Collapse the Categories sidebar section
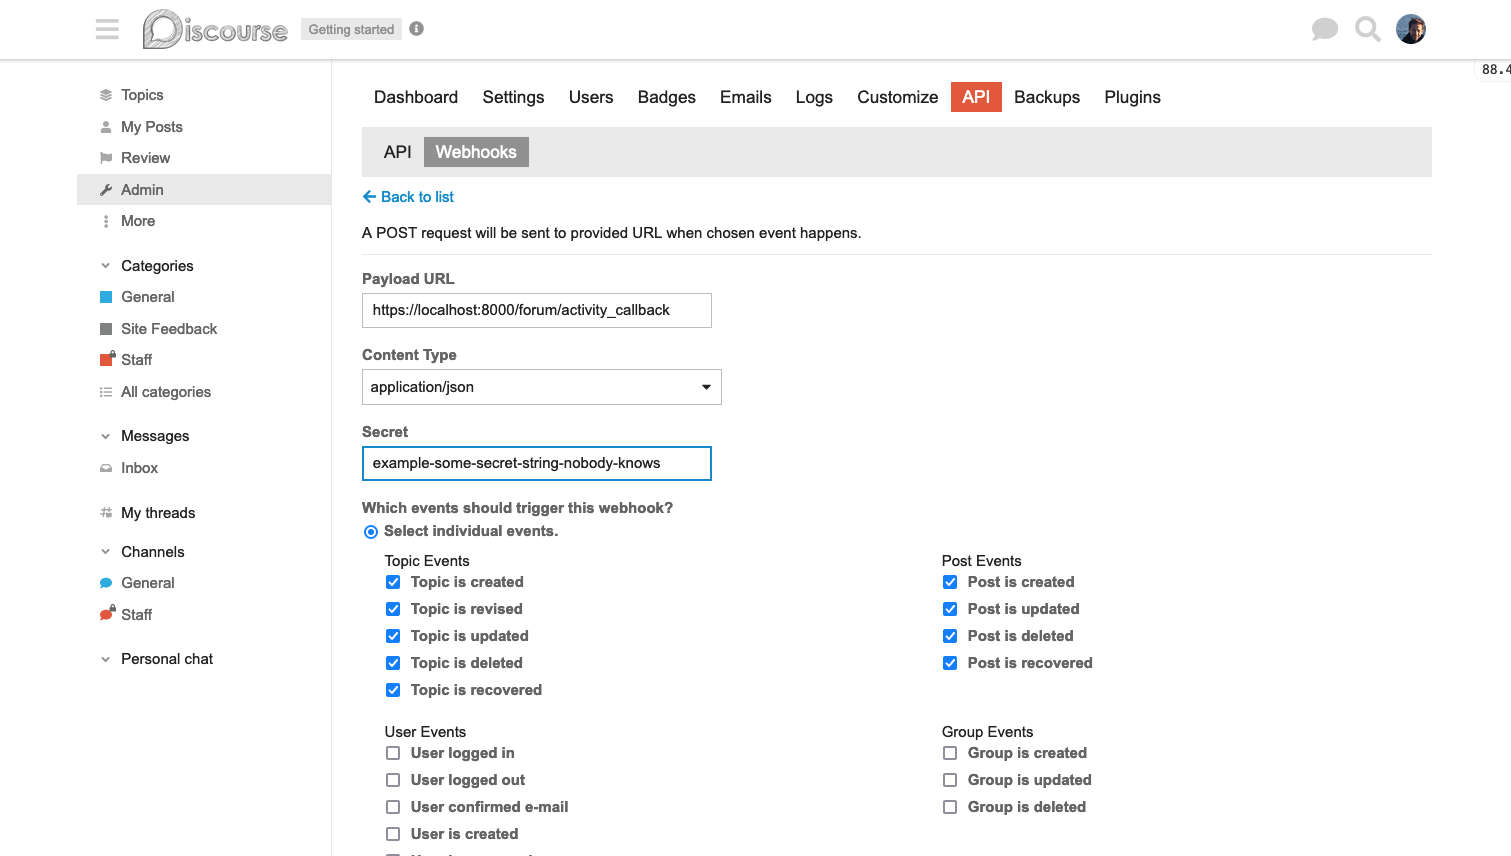1511x856 pixels. (106, 266)
